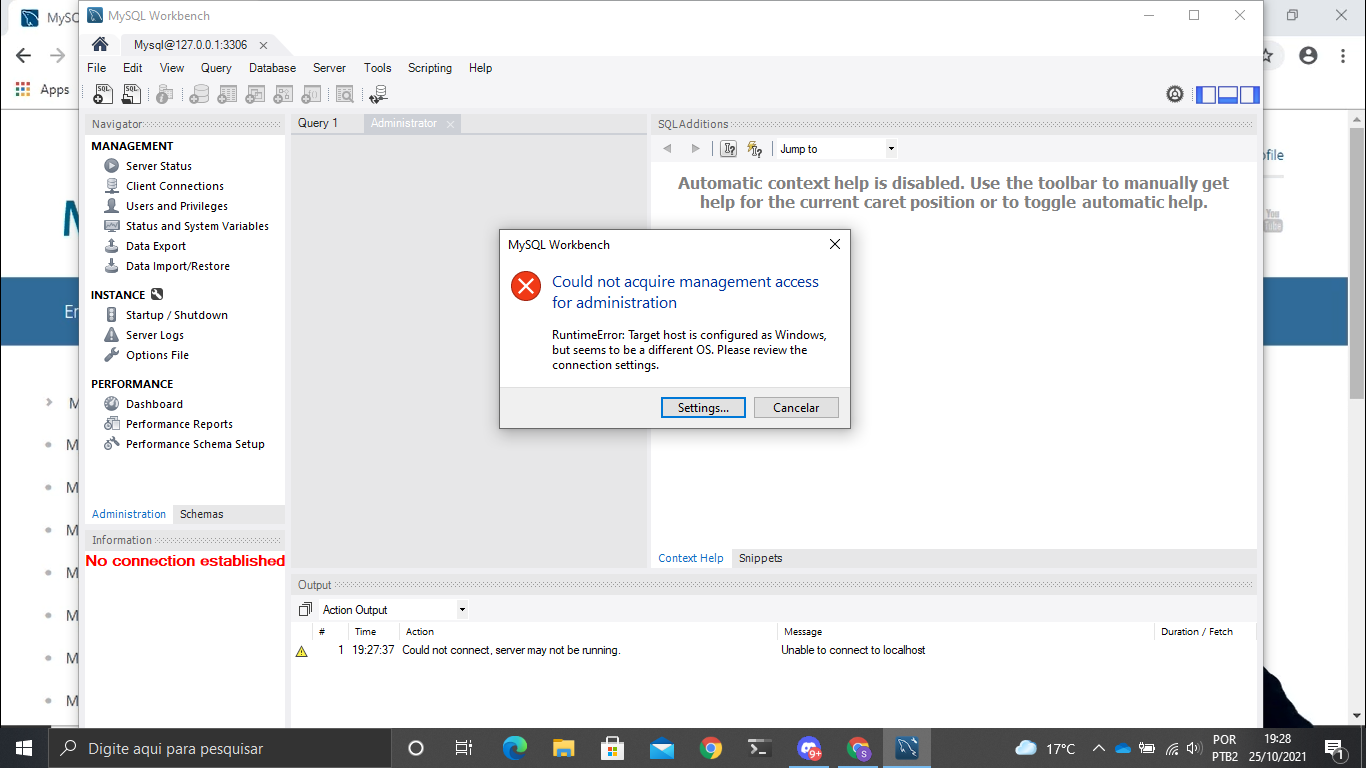Viewport: 1366px width, 768px height.
Task: Switch to the Query 1 tab
Action: coord(318,123)
